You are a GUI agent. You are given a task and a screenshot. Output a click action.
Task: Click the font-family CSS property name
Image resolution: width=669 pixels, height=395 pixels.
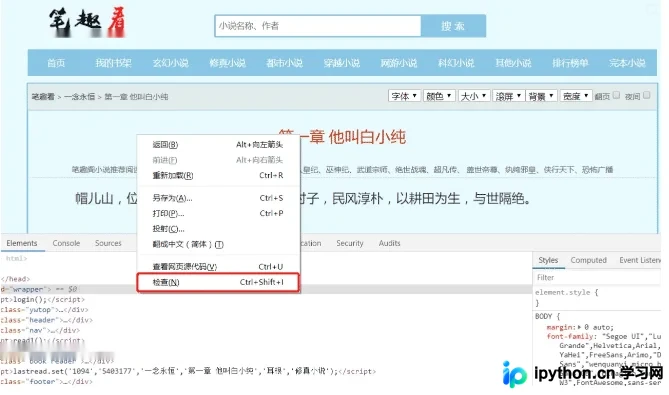click(569, 337)
